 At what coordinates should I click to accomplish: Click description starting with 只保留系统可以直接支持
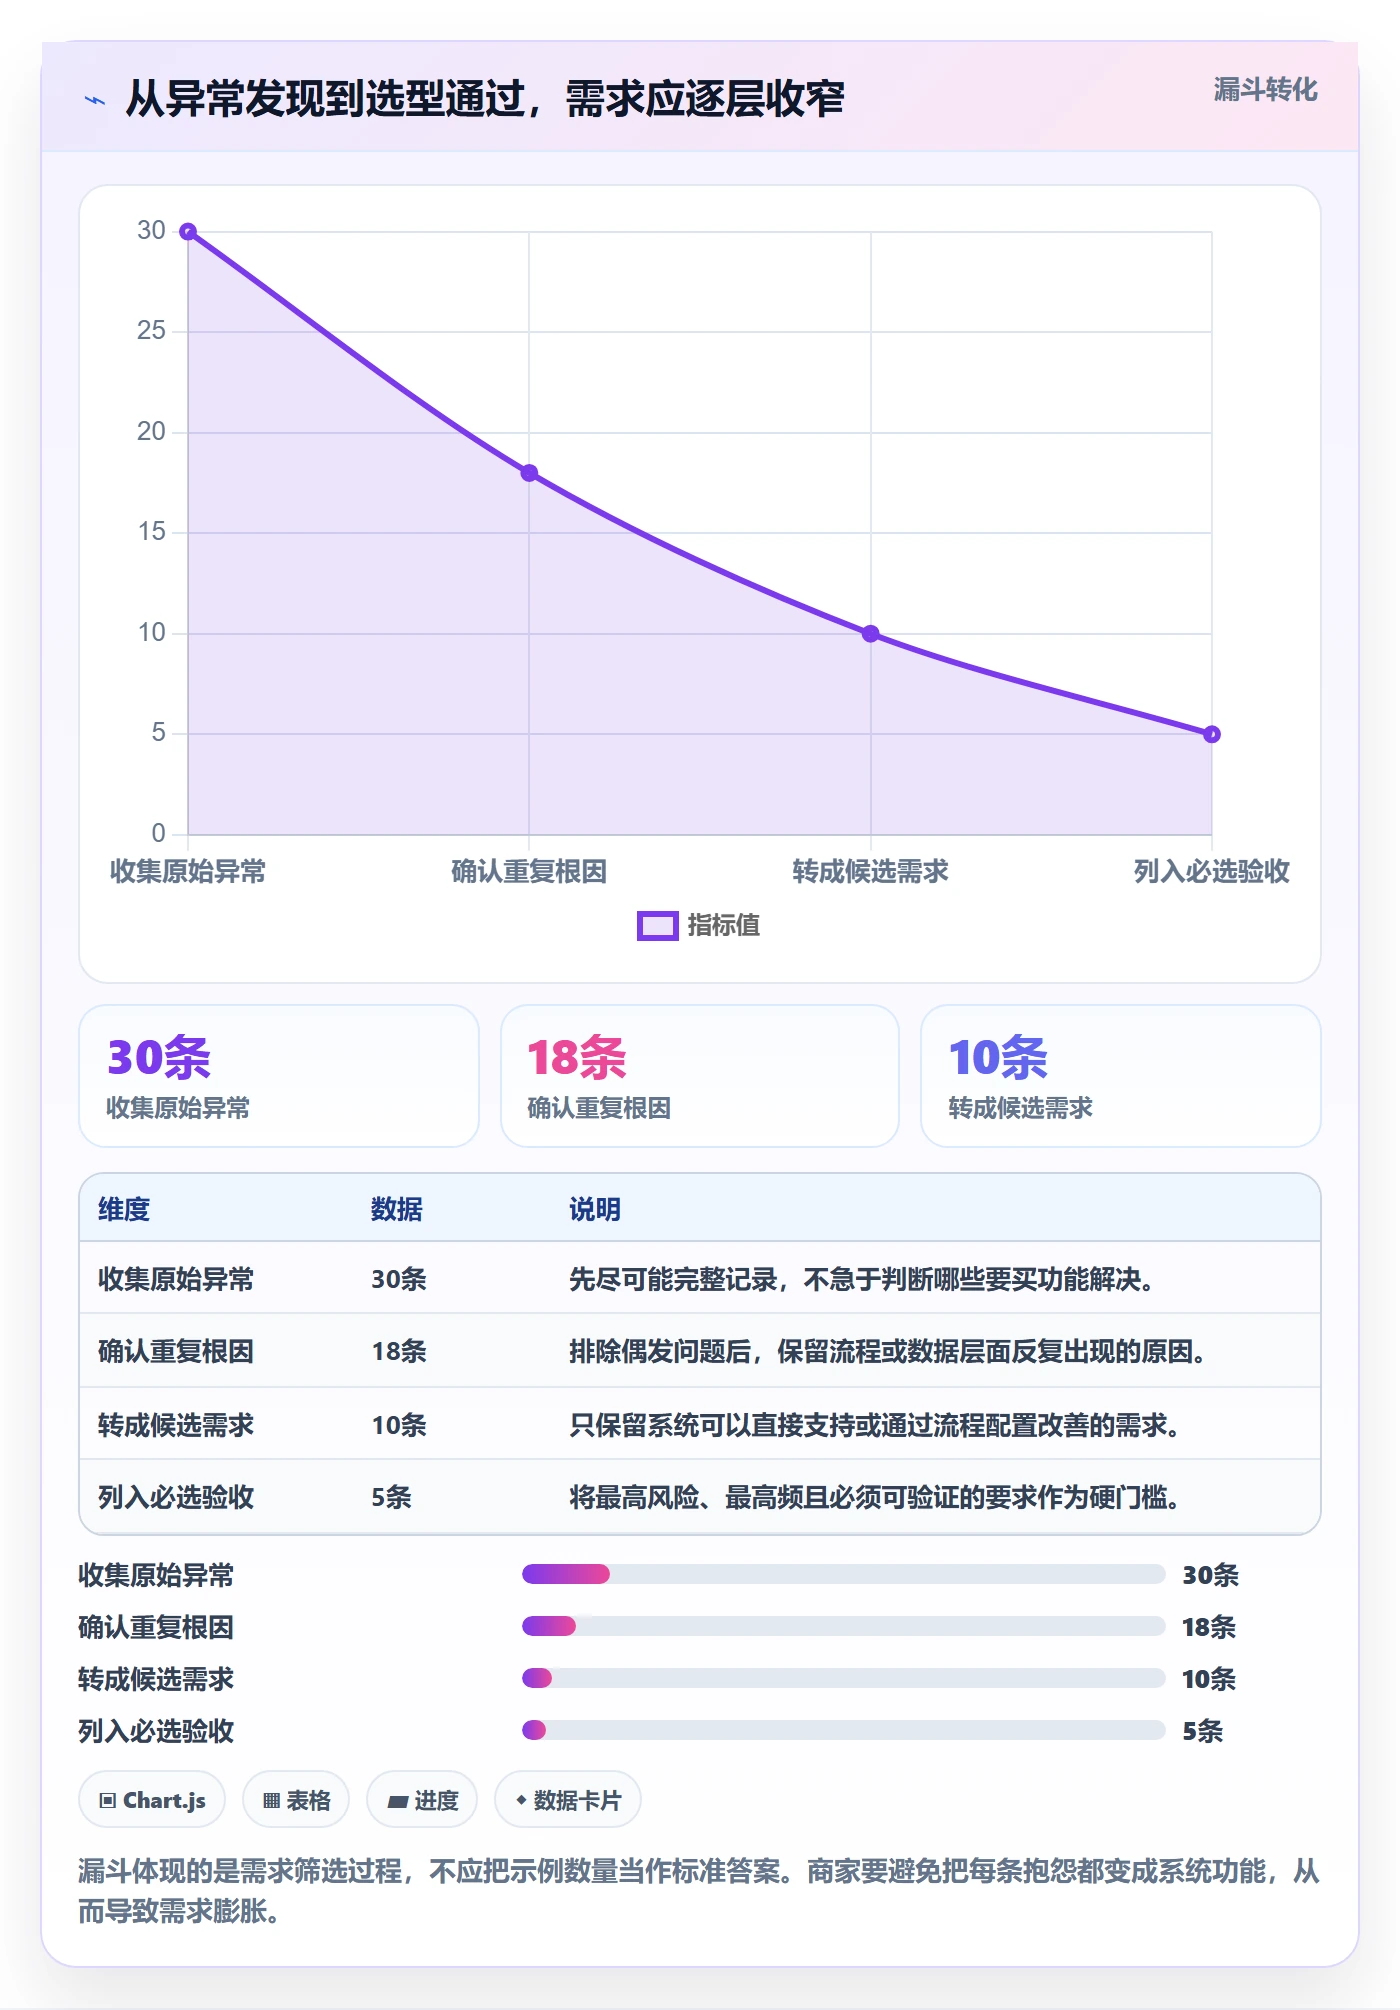pos(875,1425)
